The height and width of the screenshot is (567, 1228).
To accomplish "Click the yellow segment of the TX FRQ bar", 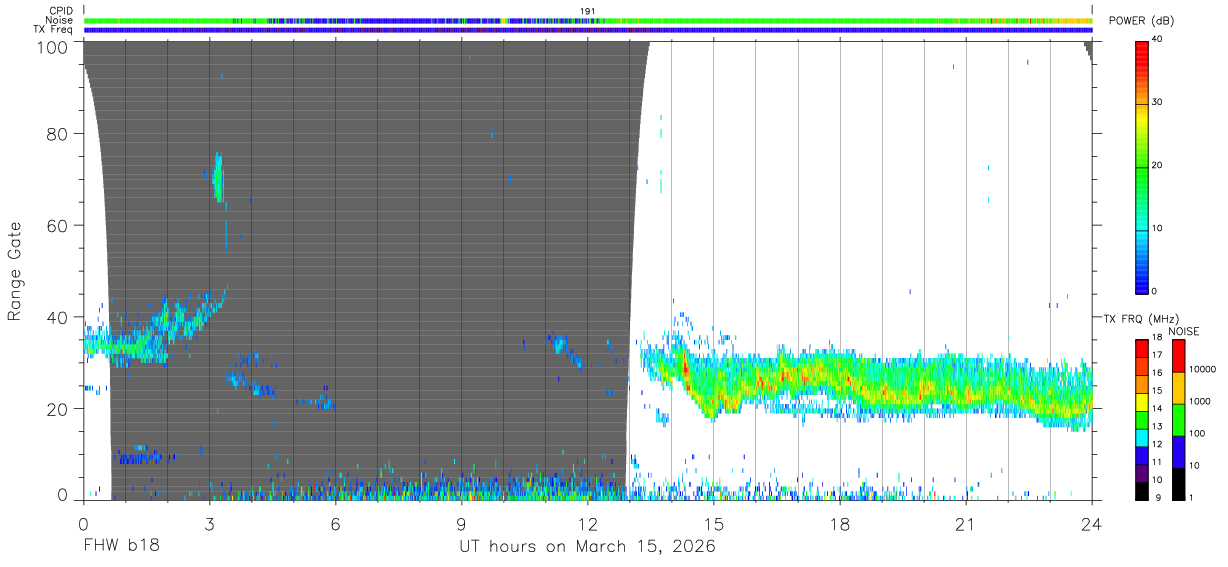I will pos(1142,401).
